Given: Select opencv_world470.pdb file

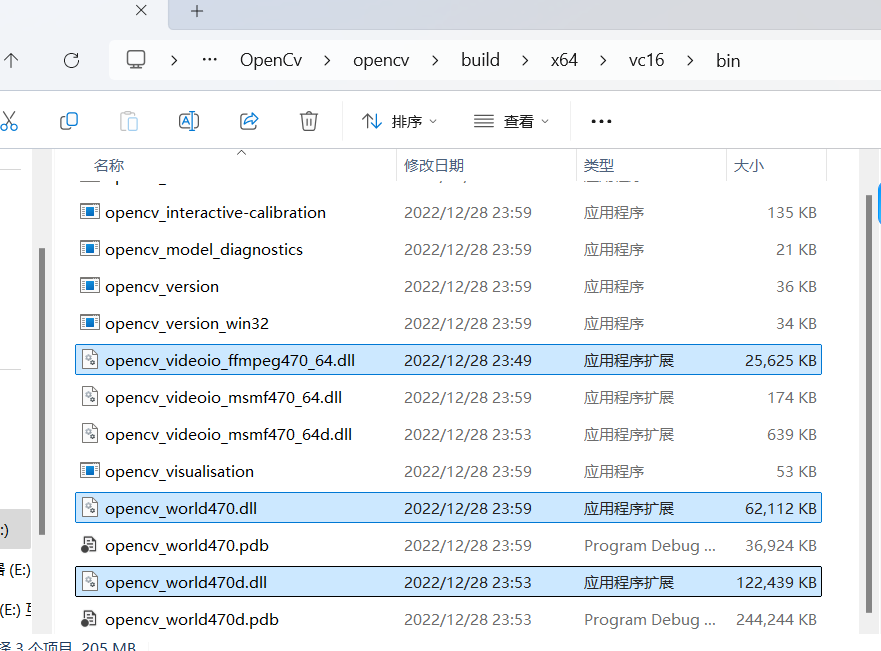Looking at the screenshot, I should [448, 545].
